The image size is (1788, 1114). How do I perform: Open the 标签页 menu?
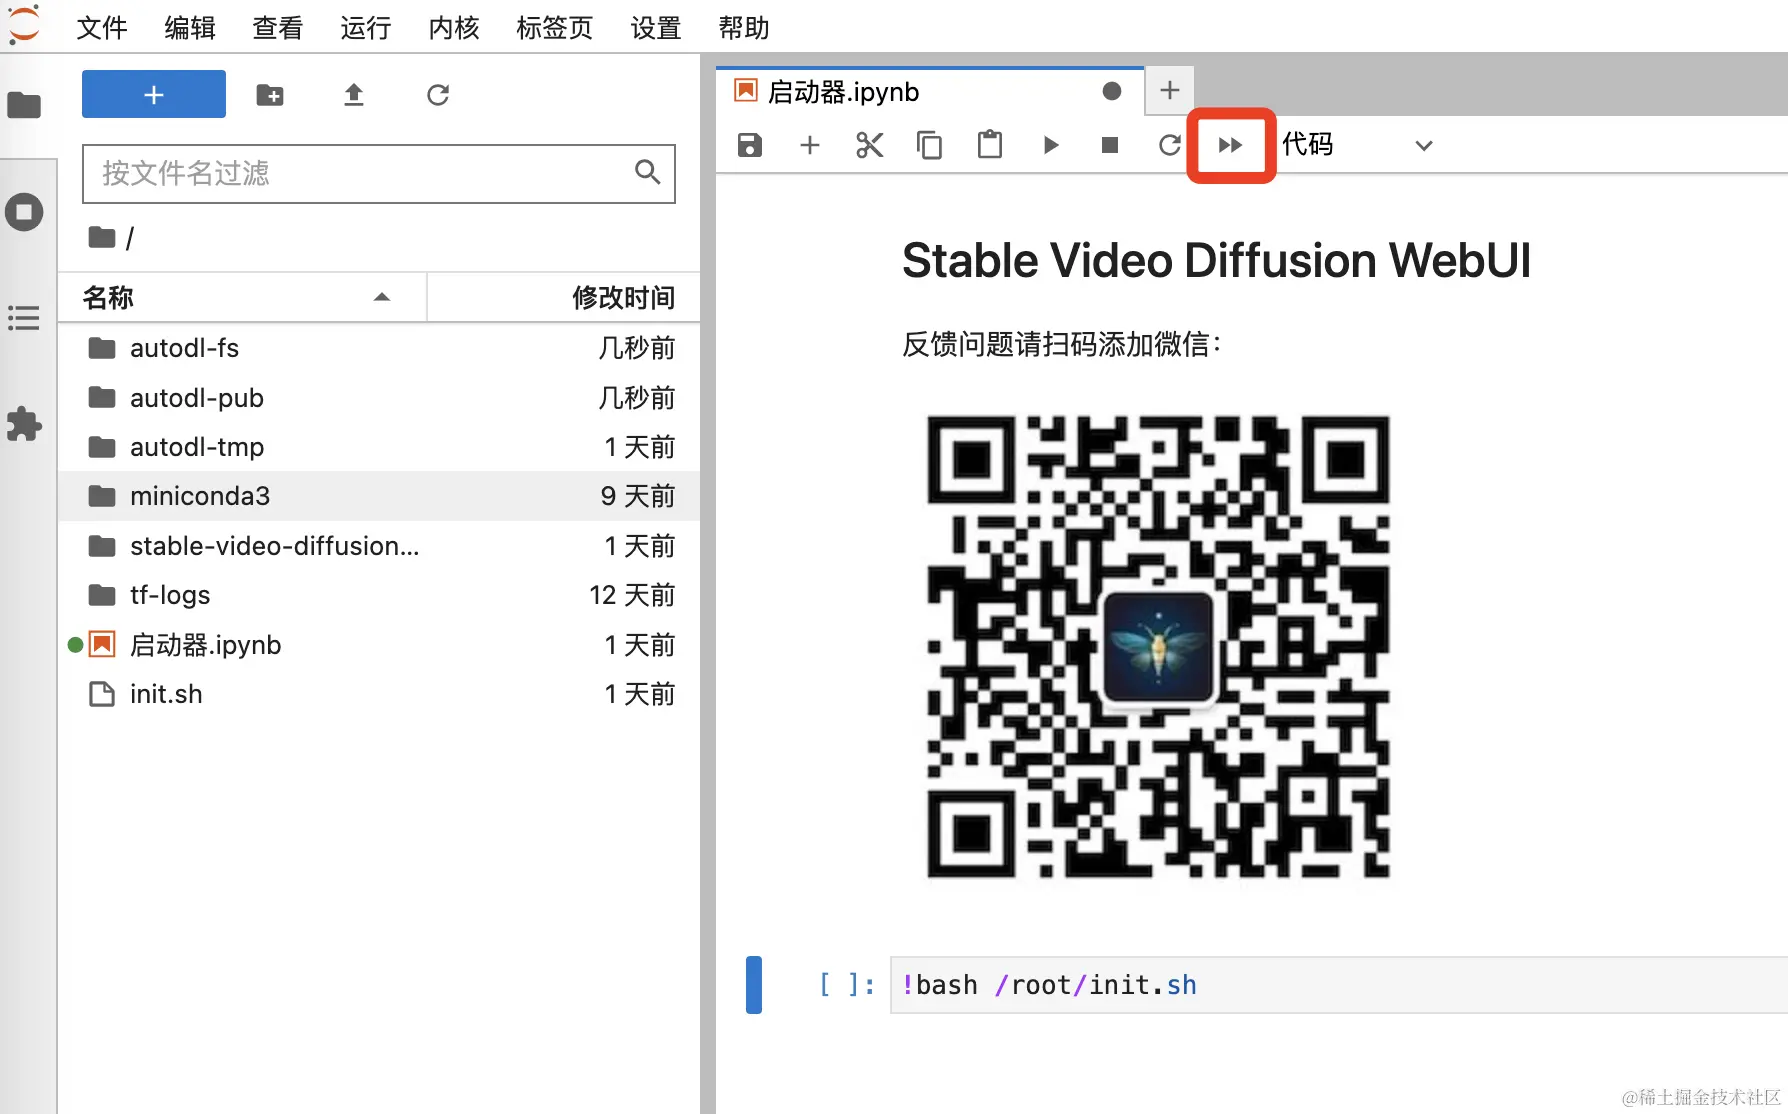point(555,28)
